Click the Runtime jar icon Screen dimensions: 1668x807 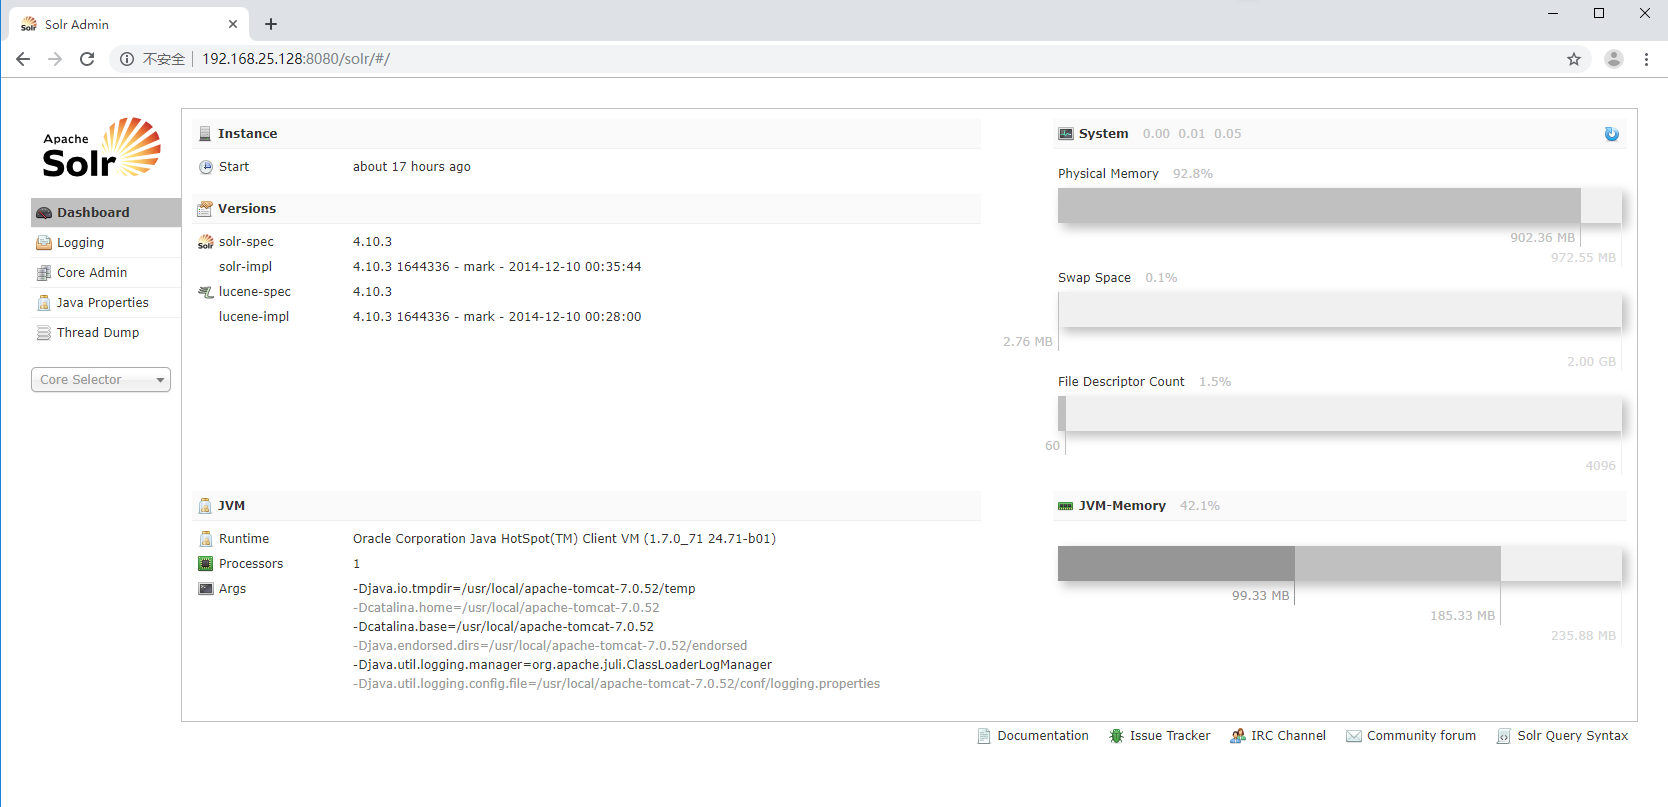206,539
